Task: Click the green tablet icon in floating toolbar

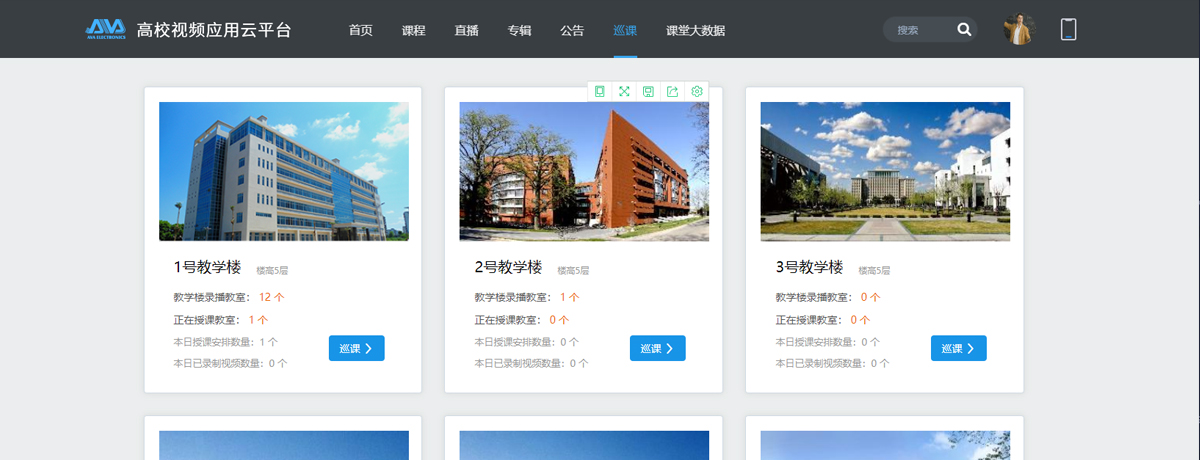Action: pyautogui.click(x=600, y=92)
